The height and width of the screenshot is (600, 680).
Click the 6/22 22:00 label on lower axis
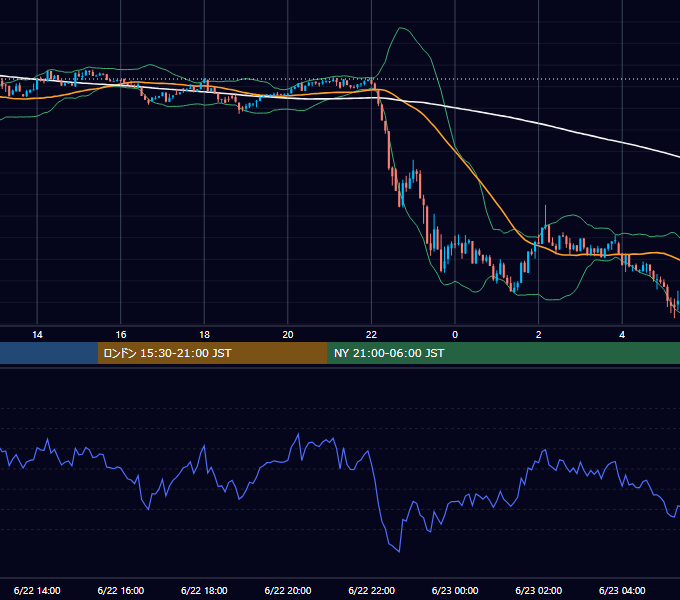click(x=372, y=590)
